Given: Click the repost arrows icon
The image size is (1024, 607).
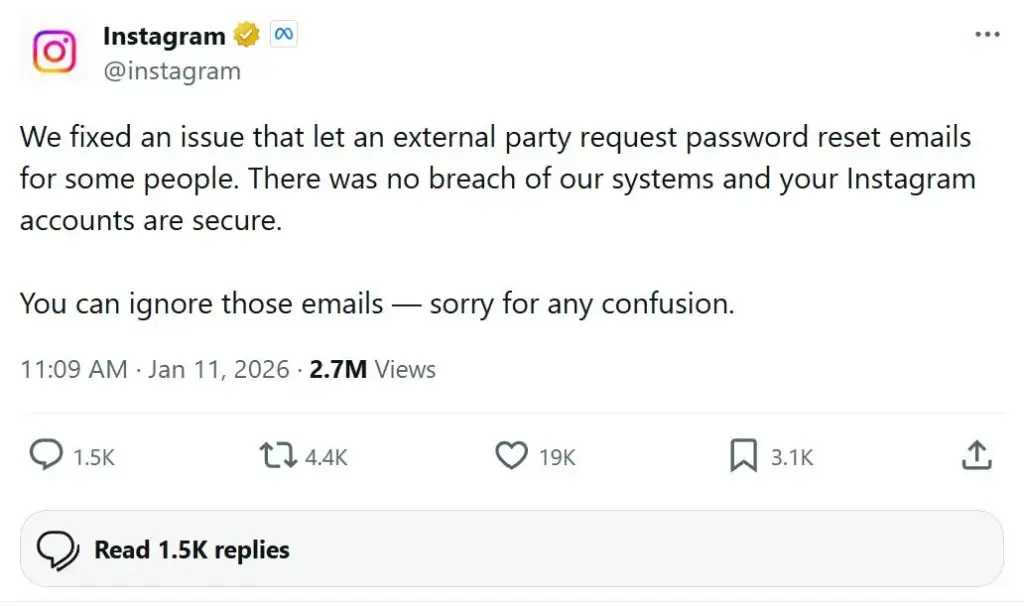Looking at the screenshot, I should 277,457.
